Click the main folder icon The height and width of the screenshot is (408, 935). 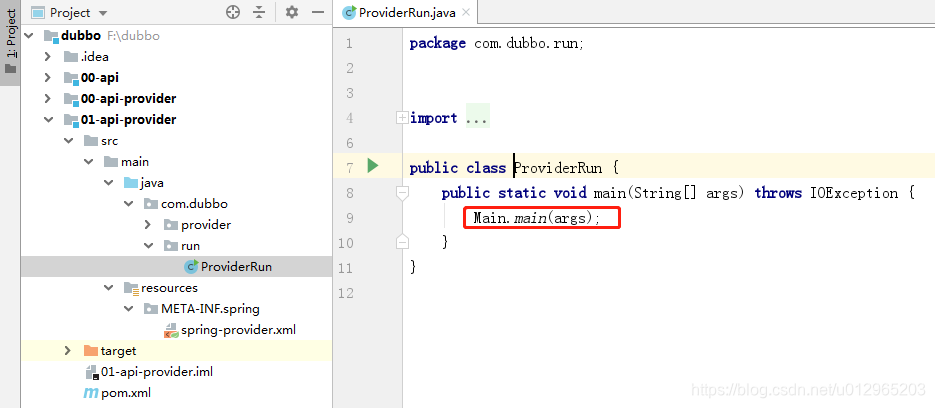pyautogui.click(x=111, y=162)
